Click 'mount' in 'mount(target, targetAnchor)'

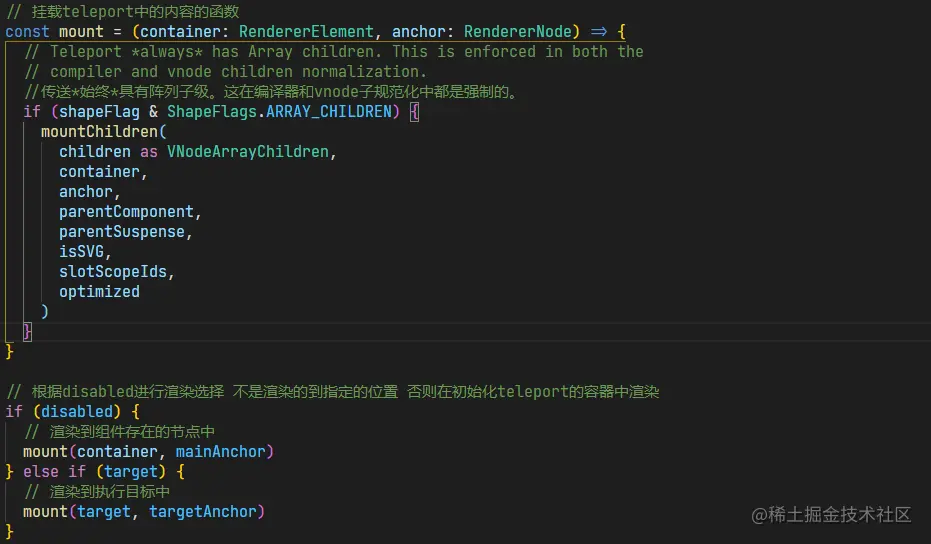45,512
